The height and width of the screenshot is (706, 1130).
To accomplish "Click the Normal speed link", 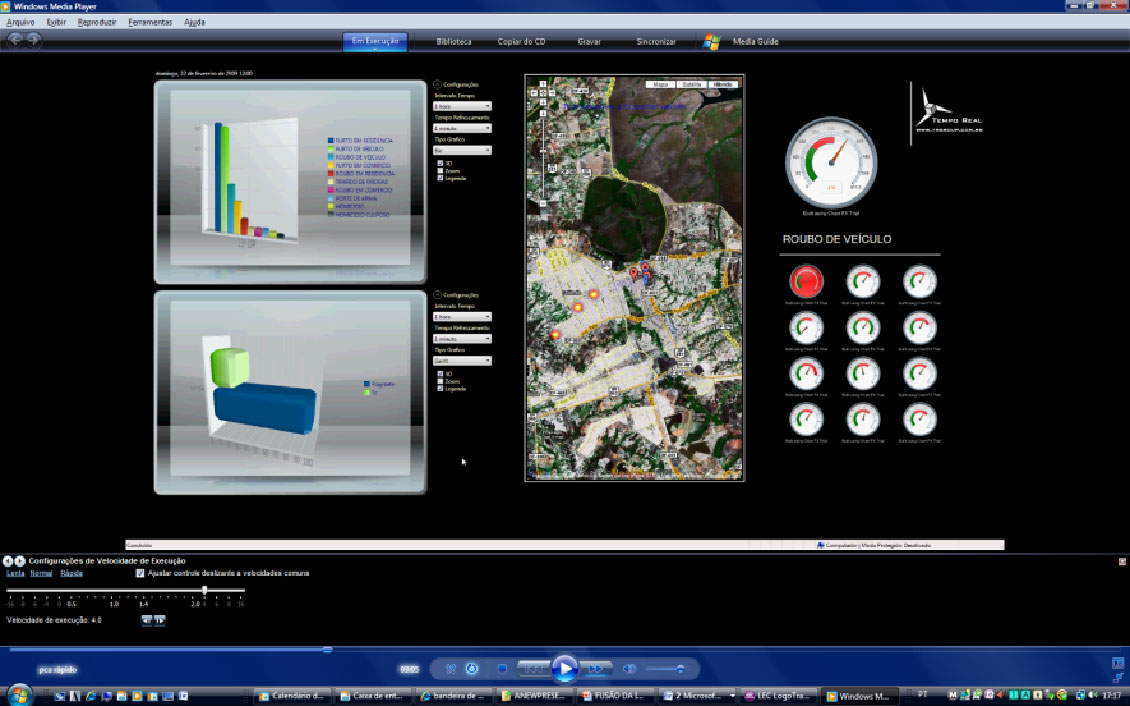I will [41, 573].
